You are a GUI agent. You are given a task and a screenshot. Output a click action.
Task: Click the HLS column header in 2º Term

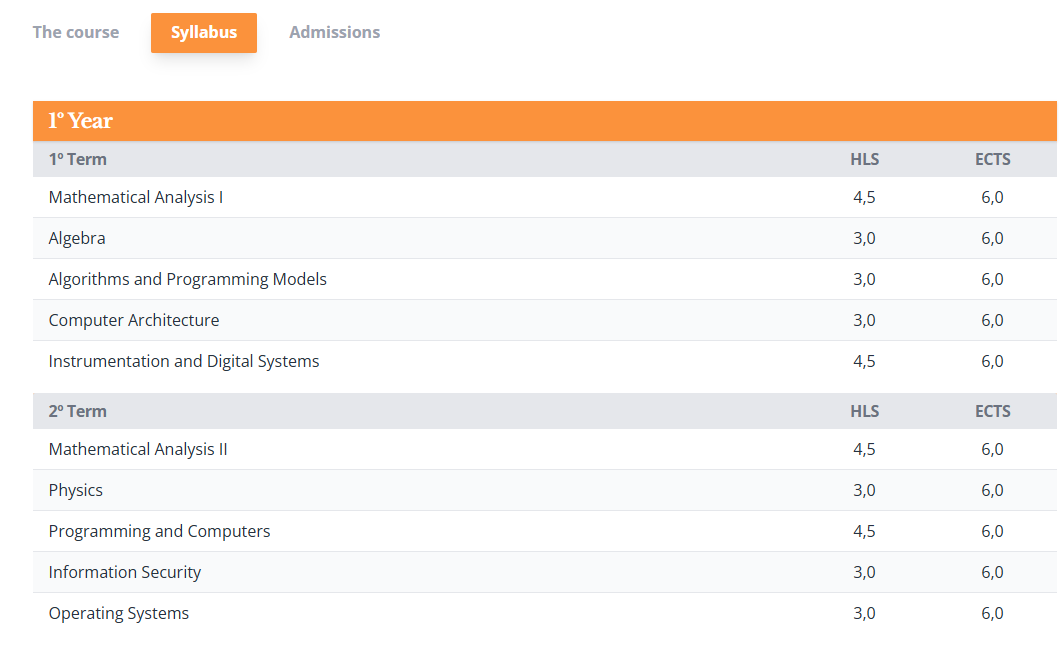pos(864,411)
